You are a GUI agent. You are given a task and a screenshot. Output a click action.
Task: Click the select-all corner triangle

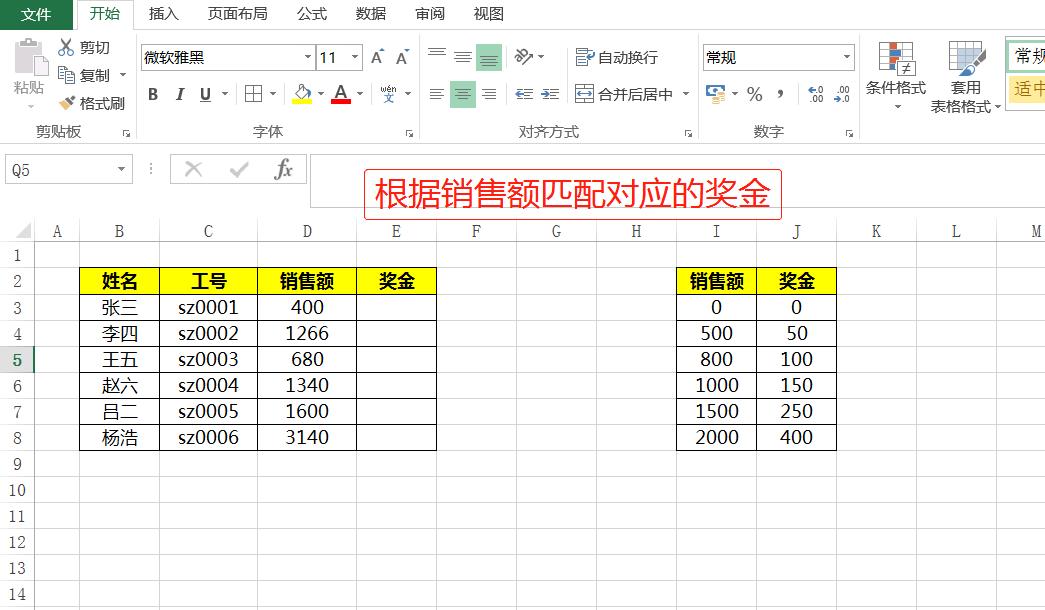(23, 231)
